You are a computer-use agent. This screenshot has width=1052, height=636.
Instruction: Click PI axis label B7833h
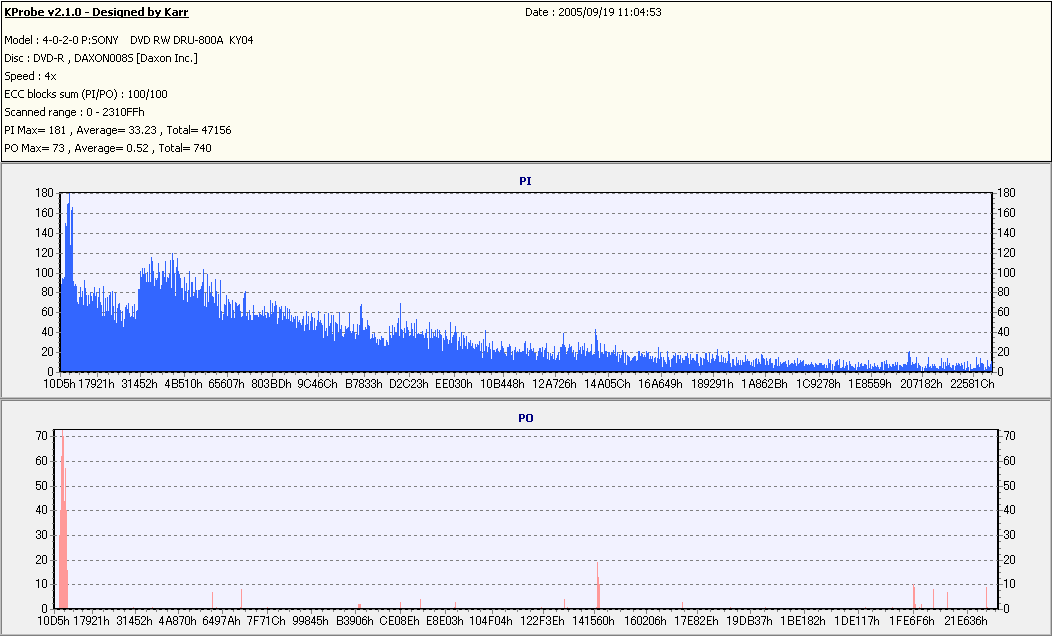[x=364, y=384]
